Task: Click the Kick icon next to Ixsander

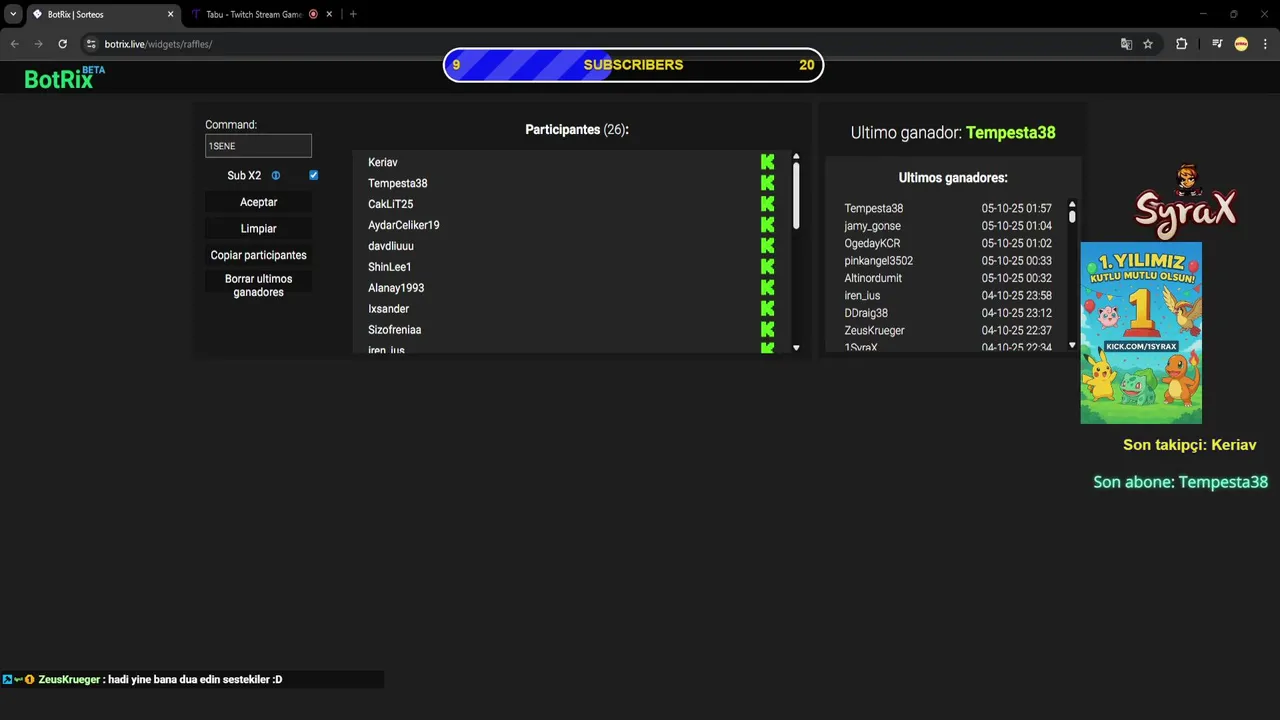Action: click(x=767, y=309)
